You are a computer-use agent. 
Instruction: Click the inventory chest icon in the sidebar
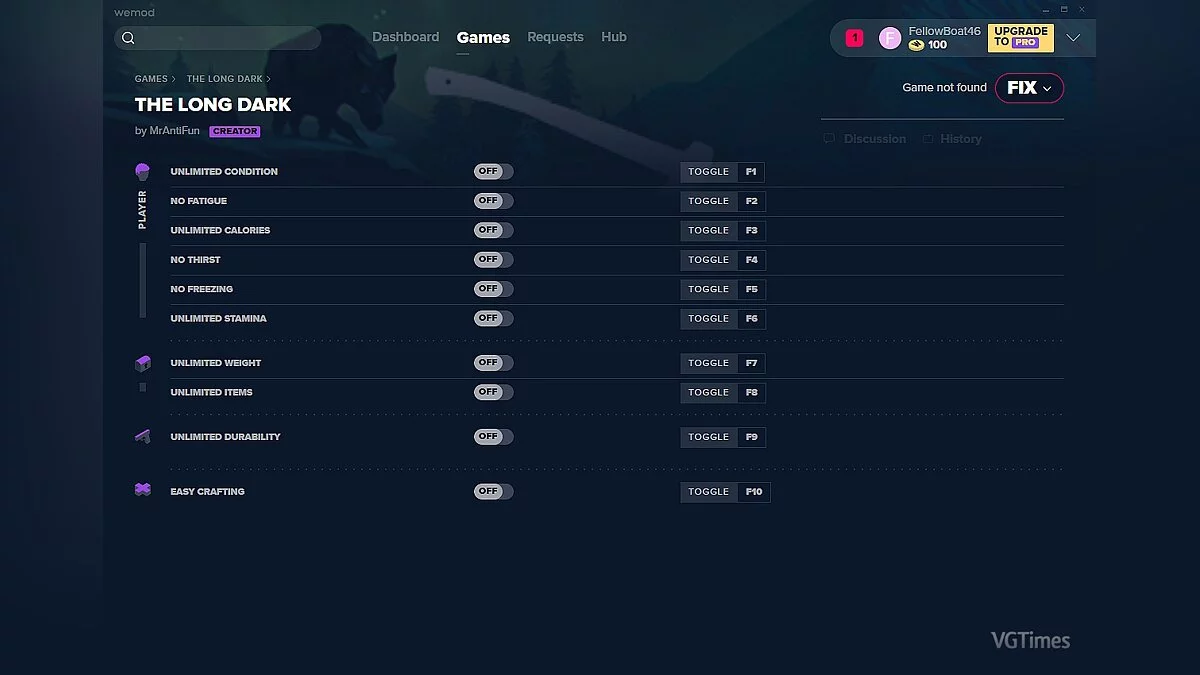click(x=143, y=363)
